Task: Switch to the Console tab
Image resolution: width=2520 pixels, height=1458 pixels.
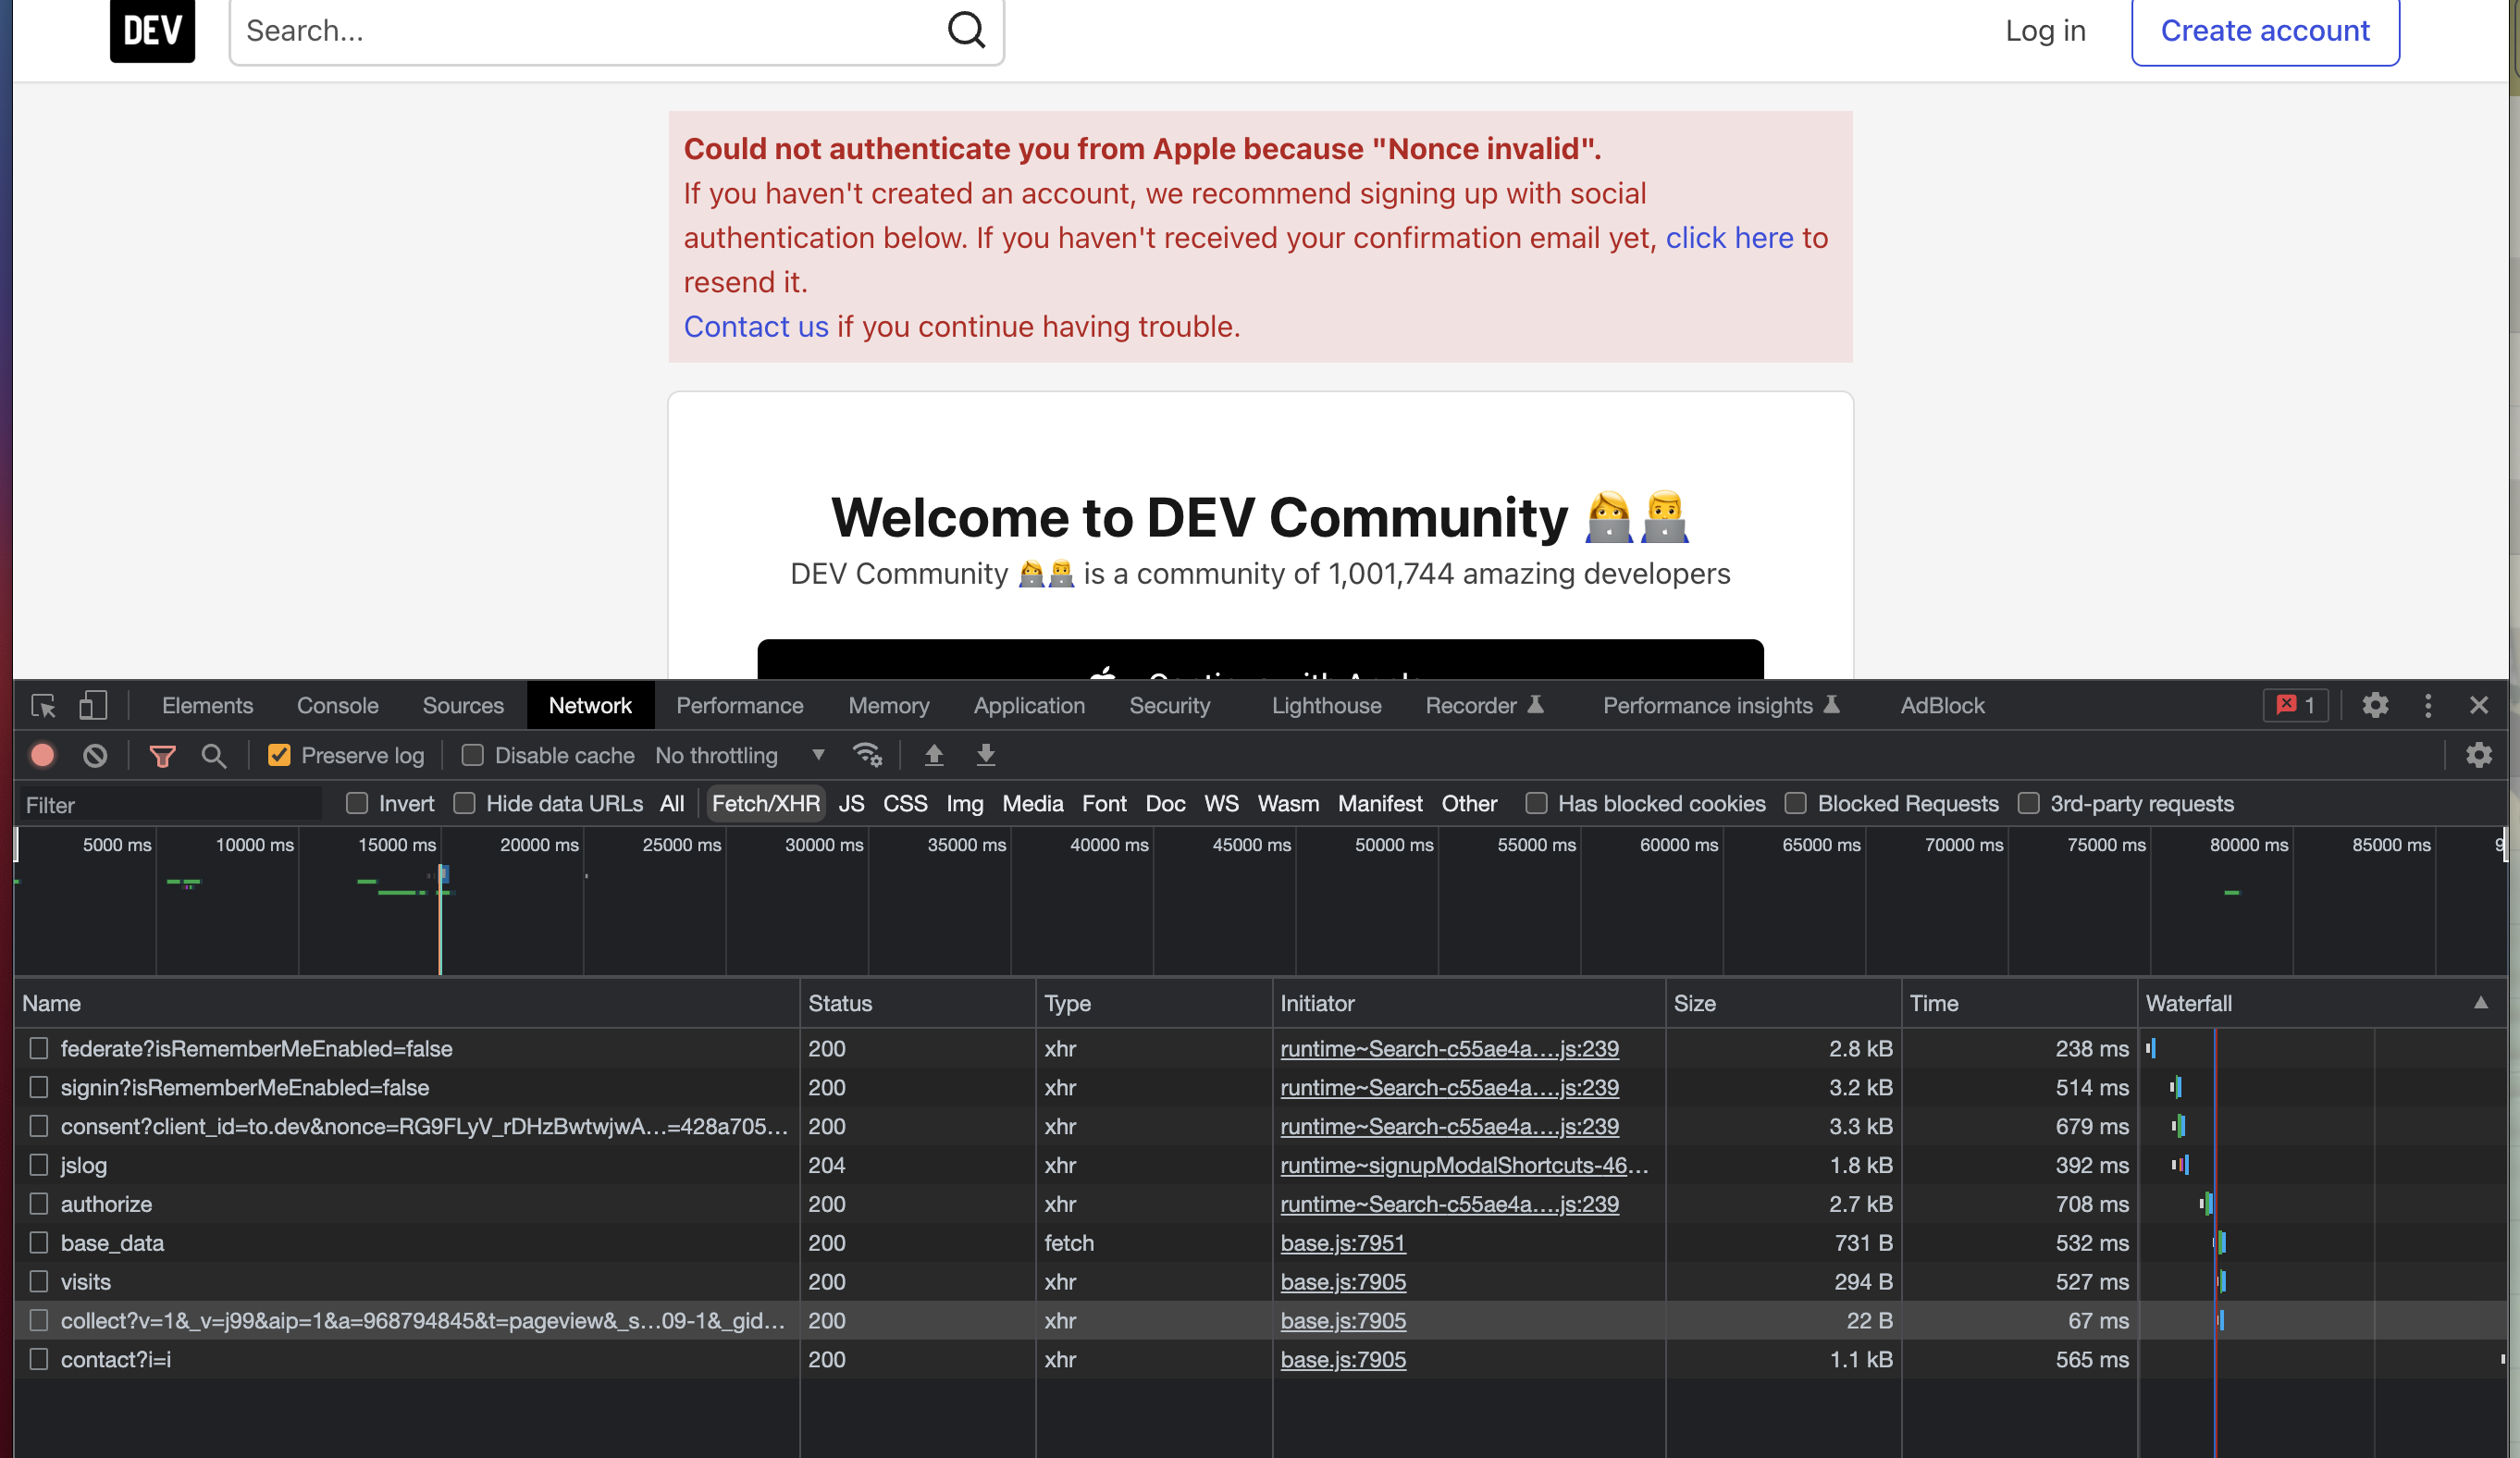Action: coord(336,705)
